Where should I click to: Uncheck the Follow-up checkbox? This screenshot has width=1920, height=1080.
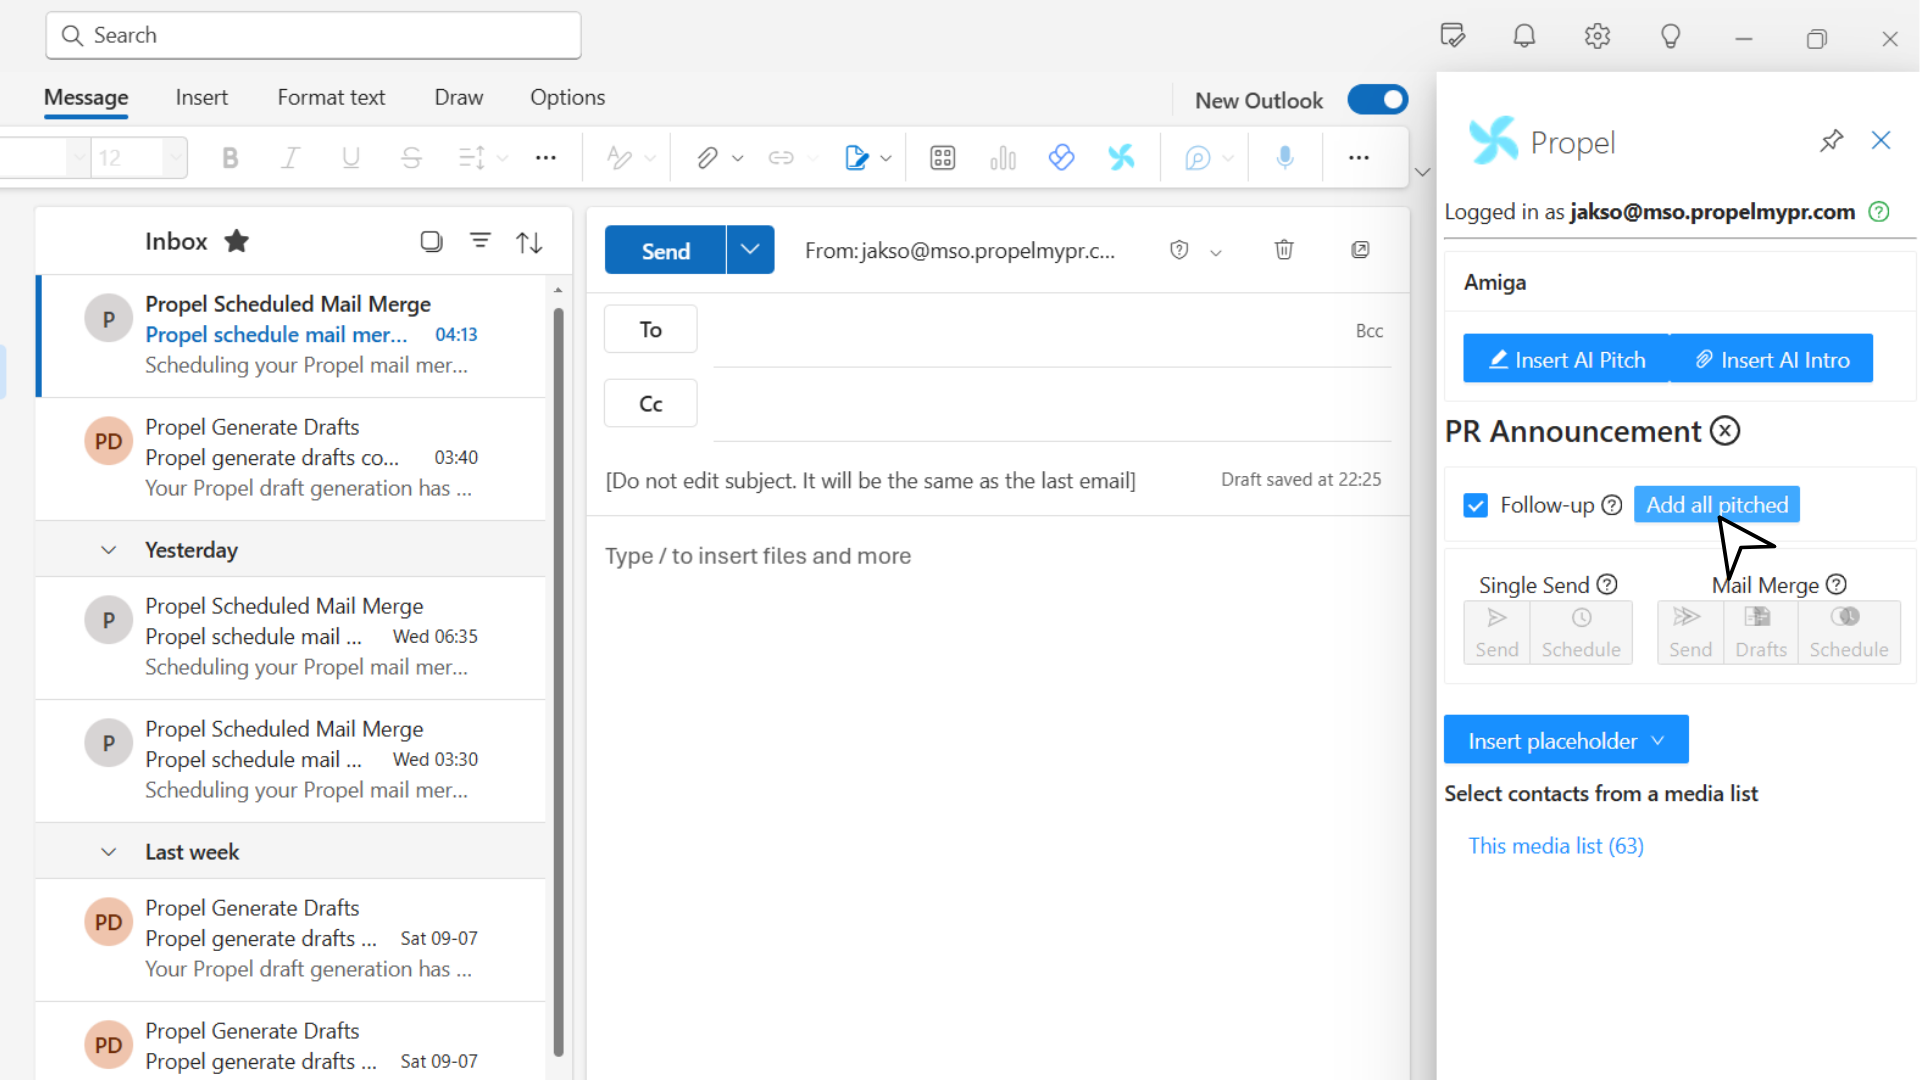(1475, 505)
